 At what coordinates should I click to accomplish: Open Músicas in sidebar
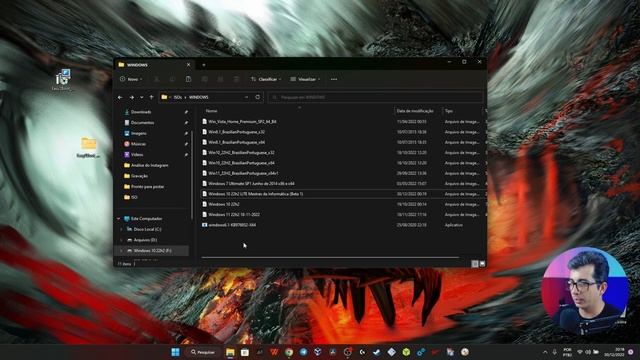(x=138, y=144)
